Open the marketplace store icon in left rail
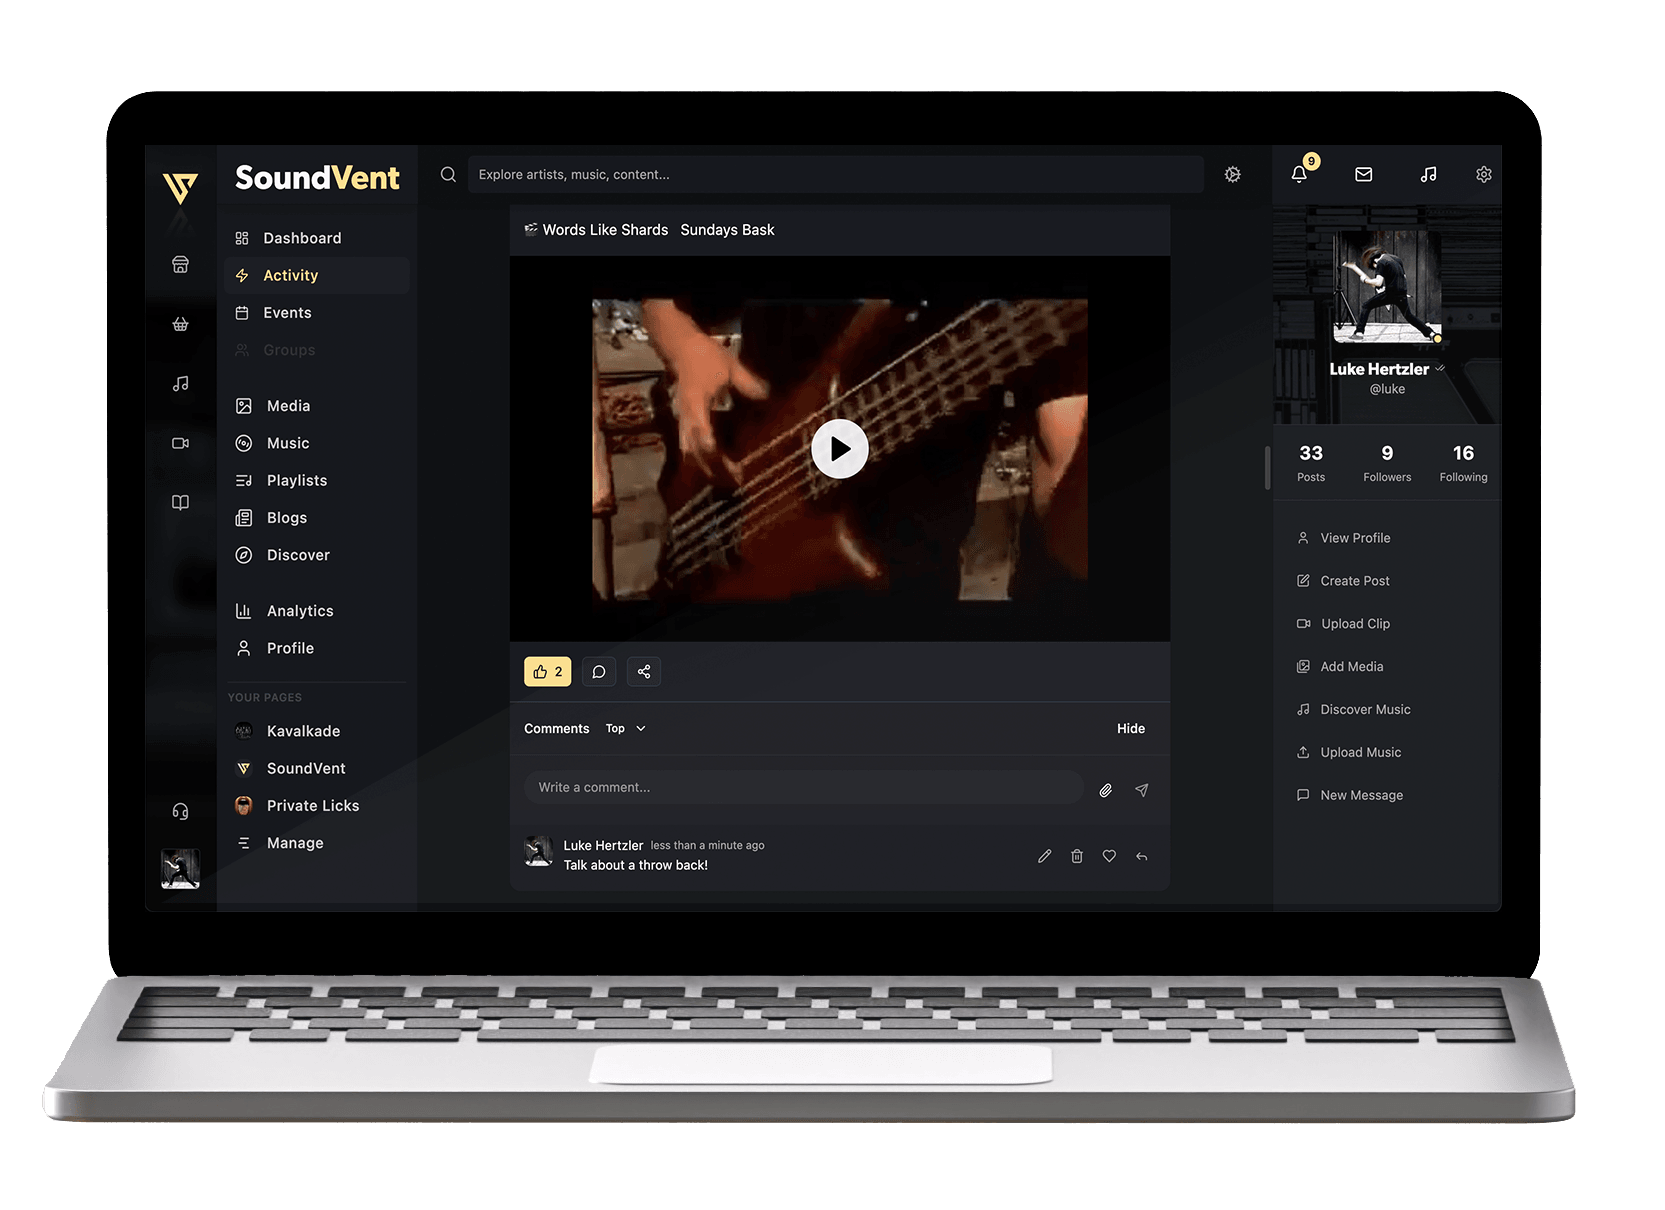The width and height of the screenshot is (1665, 1210). (180, 264)
